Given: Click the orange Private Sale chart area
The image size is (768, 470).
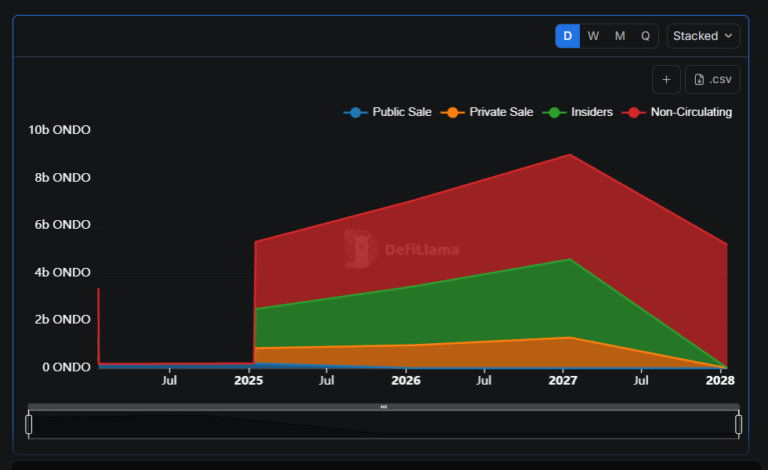Looking at the screenshot, I should [450, 355].
